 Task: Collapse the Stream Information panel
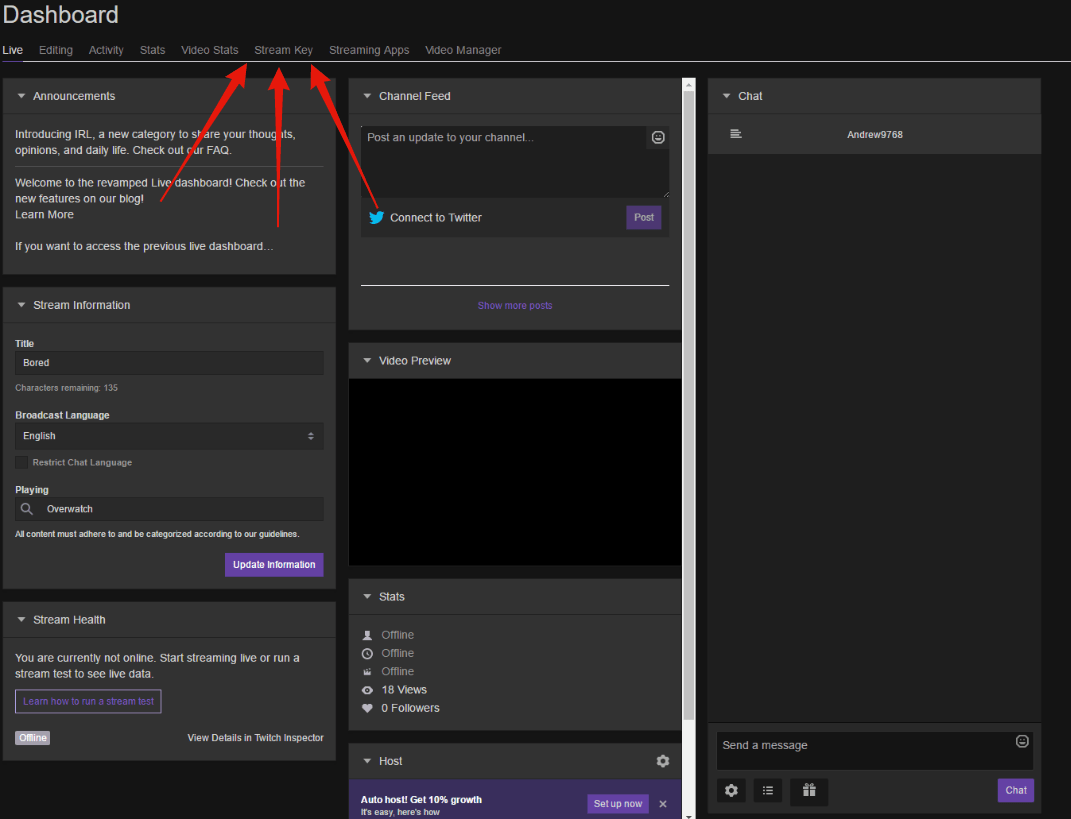(x=22, y=305)
